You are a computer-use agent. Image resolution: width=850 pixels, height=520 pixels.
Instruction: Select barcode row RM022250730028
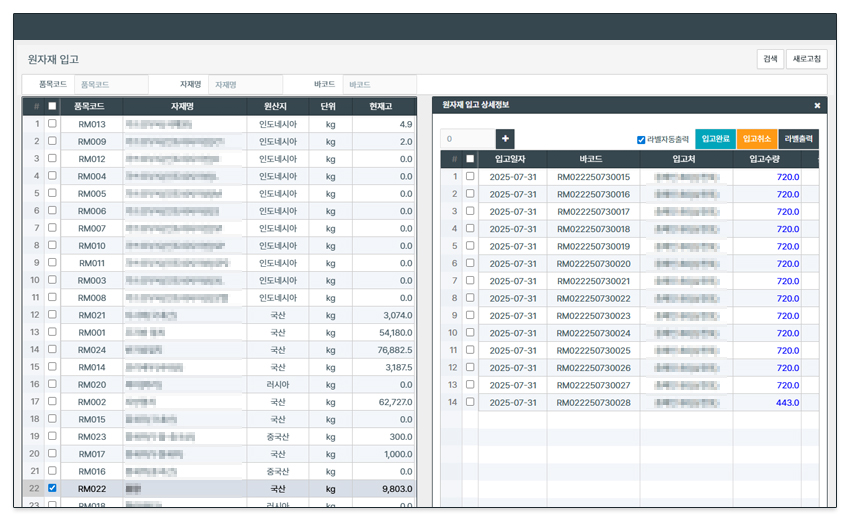tap(593, 402)
